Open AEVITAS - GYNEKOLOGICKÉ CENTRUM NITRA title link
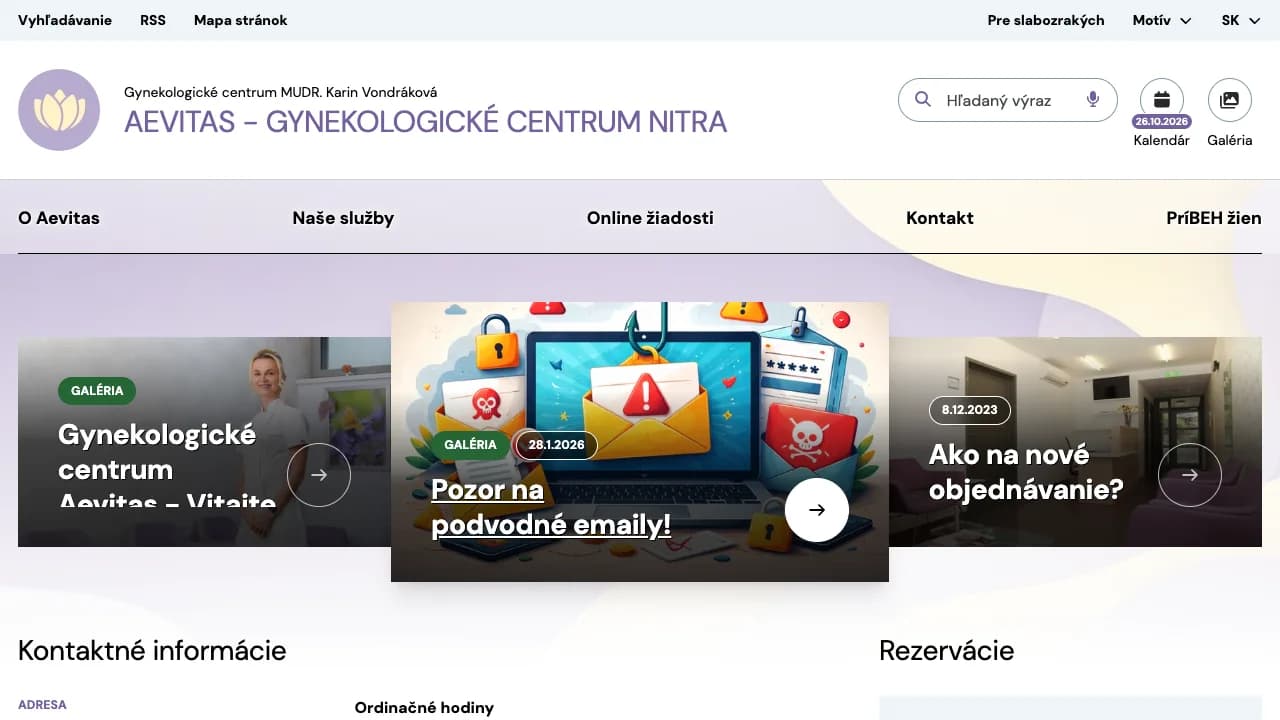The image size is (1280, 720). pyautogui.click(x=426, y=122)
